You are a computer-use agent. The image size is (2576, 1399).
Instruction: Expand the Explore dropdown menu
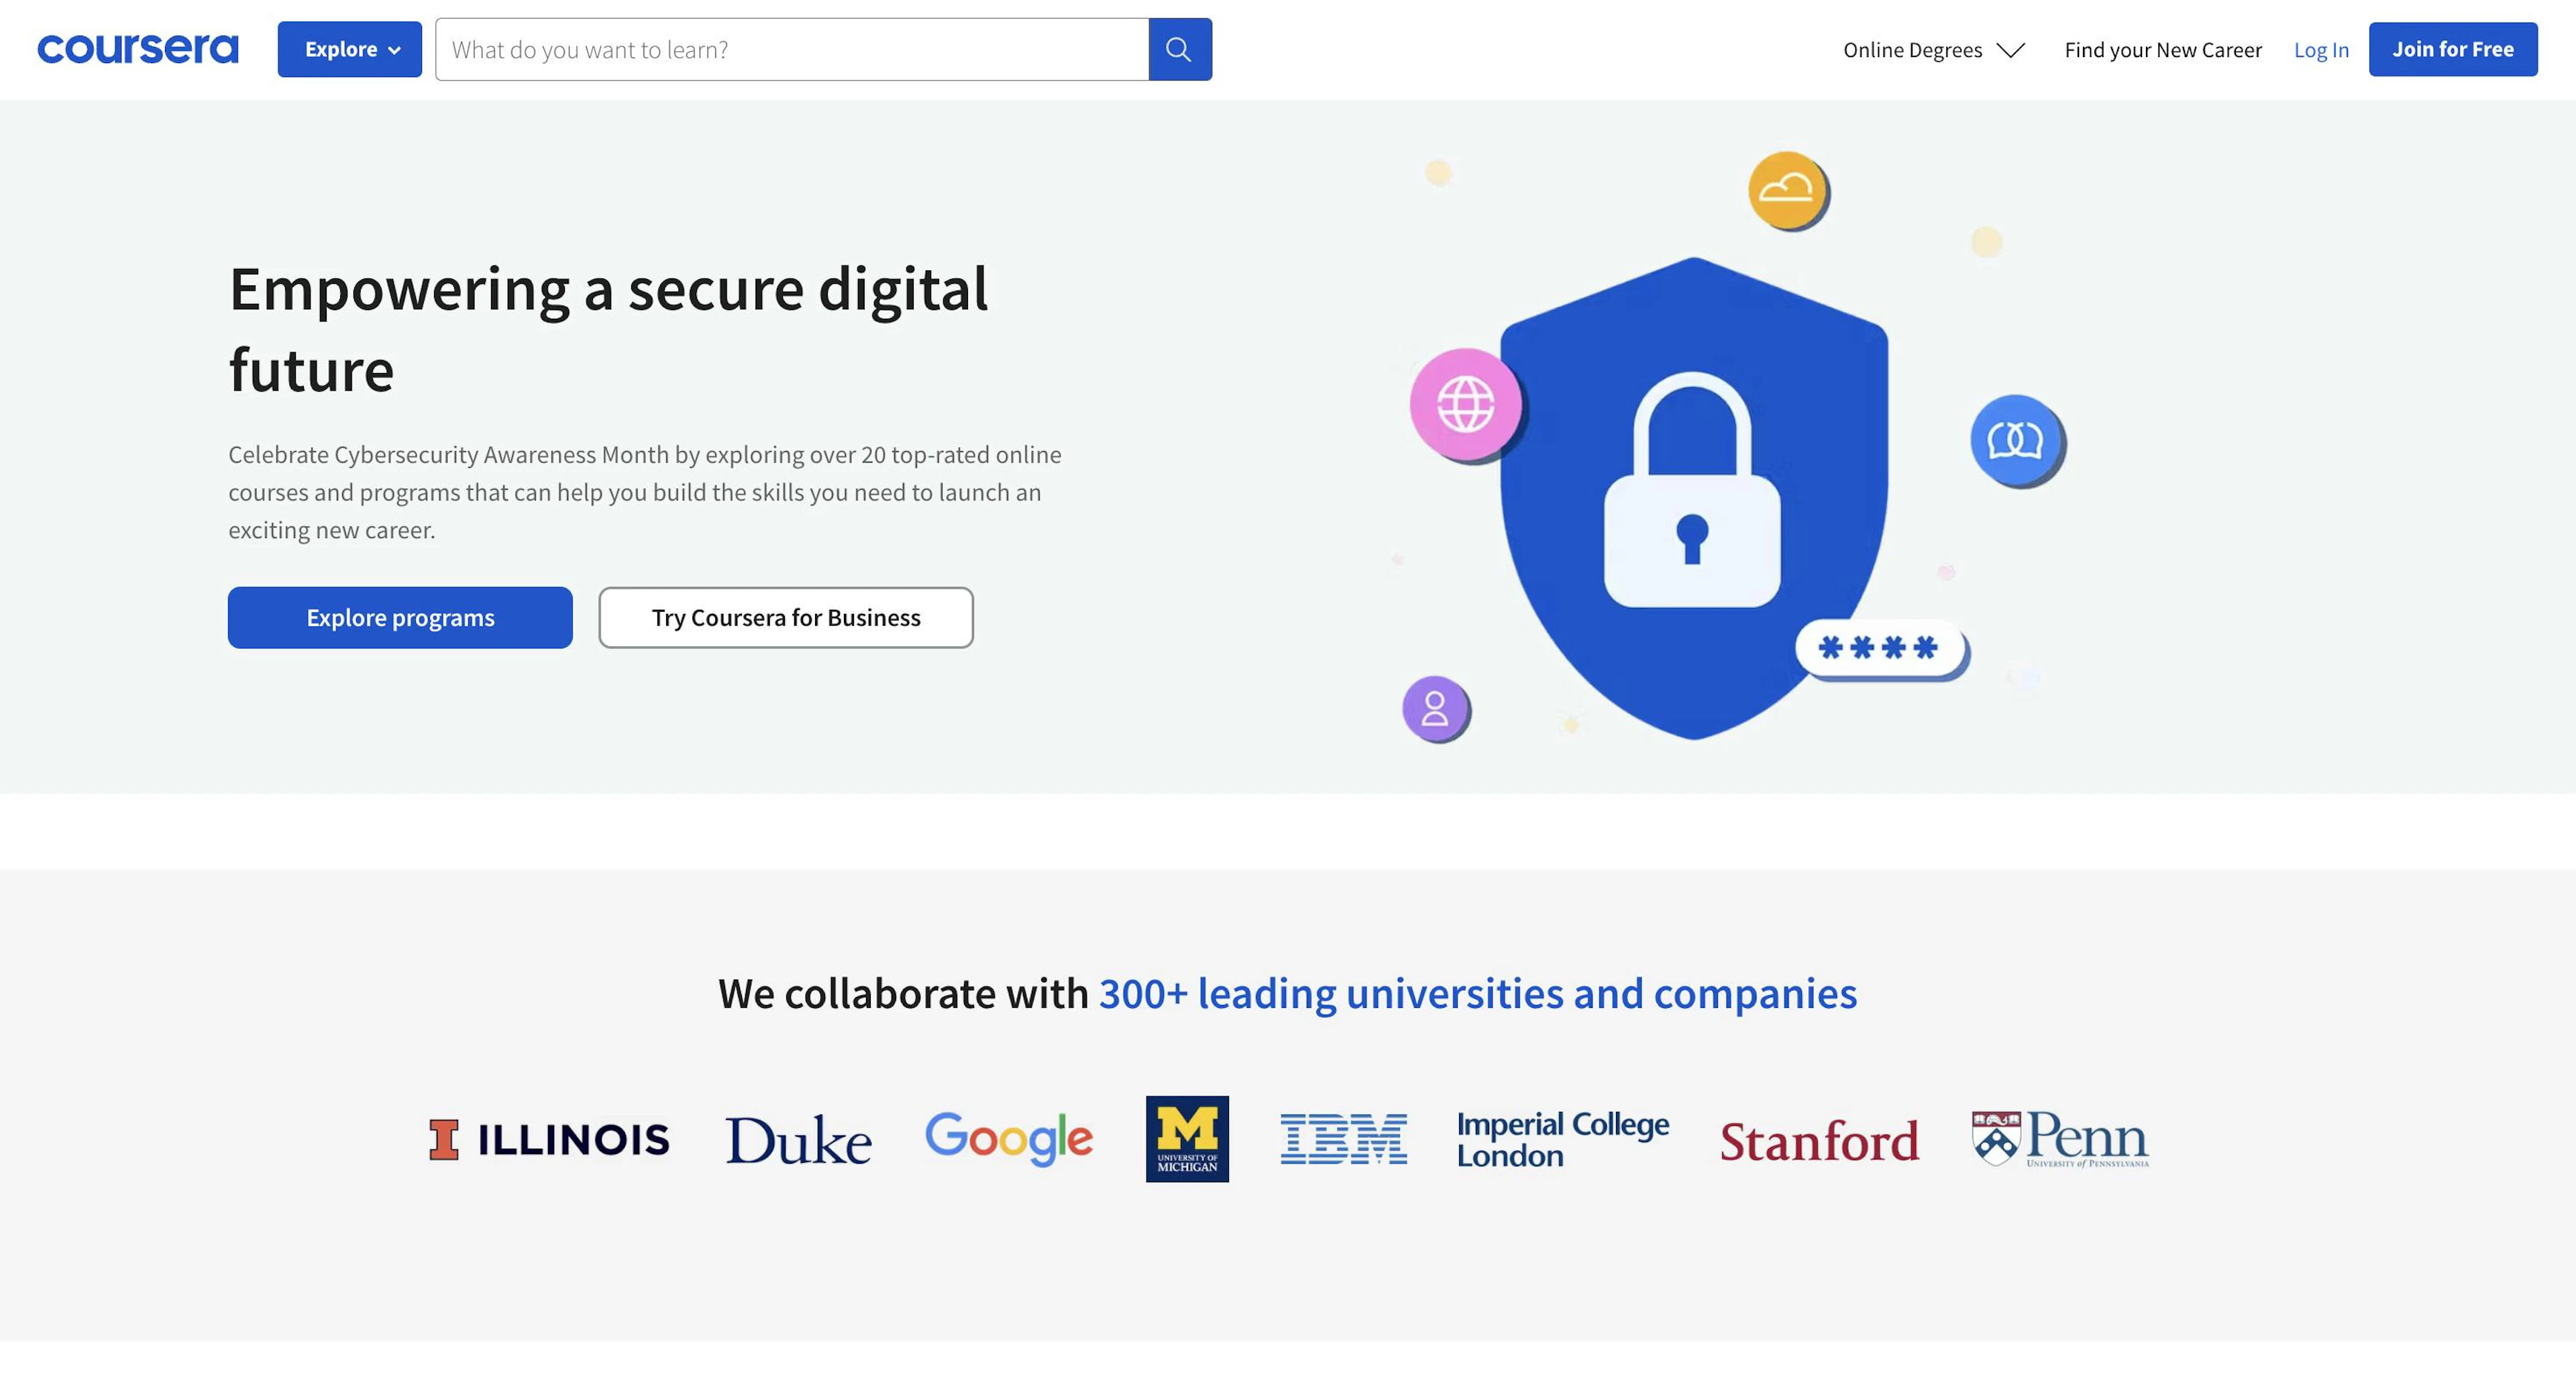pos(350,49)
